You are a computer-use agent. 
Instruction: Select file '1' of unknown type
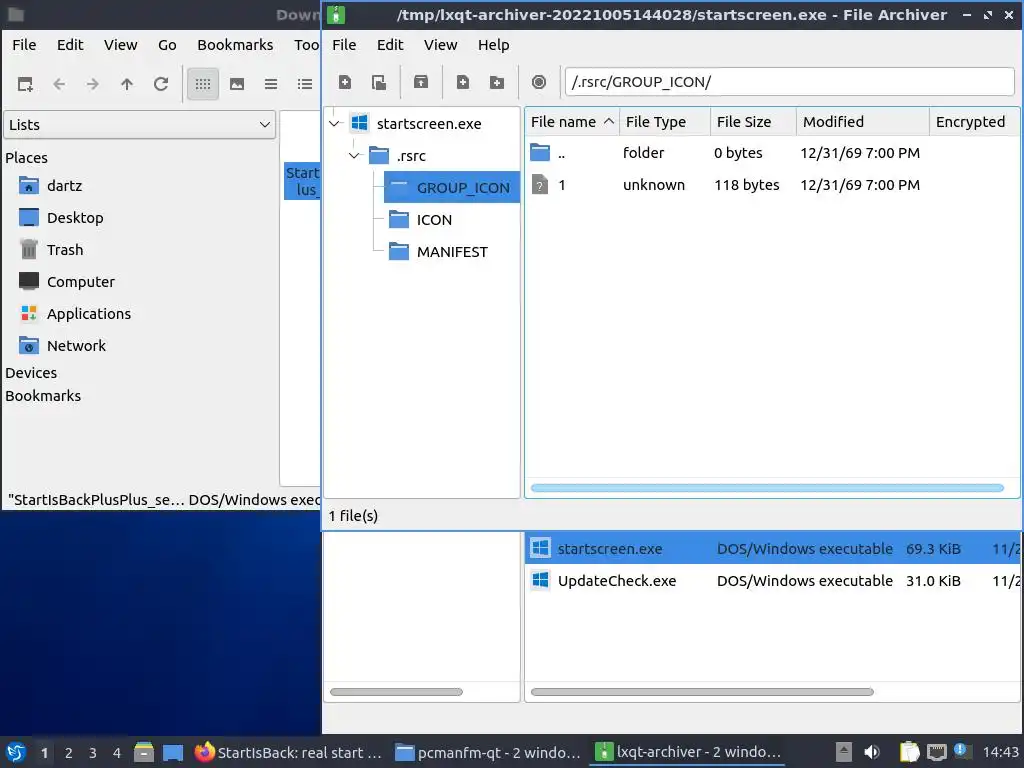771,185
